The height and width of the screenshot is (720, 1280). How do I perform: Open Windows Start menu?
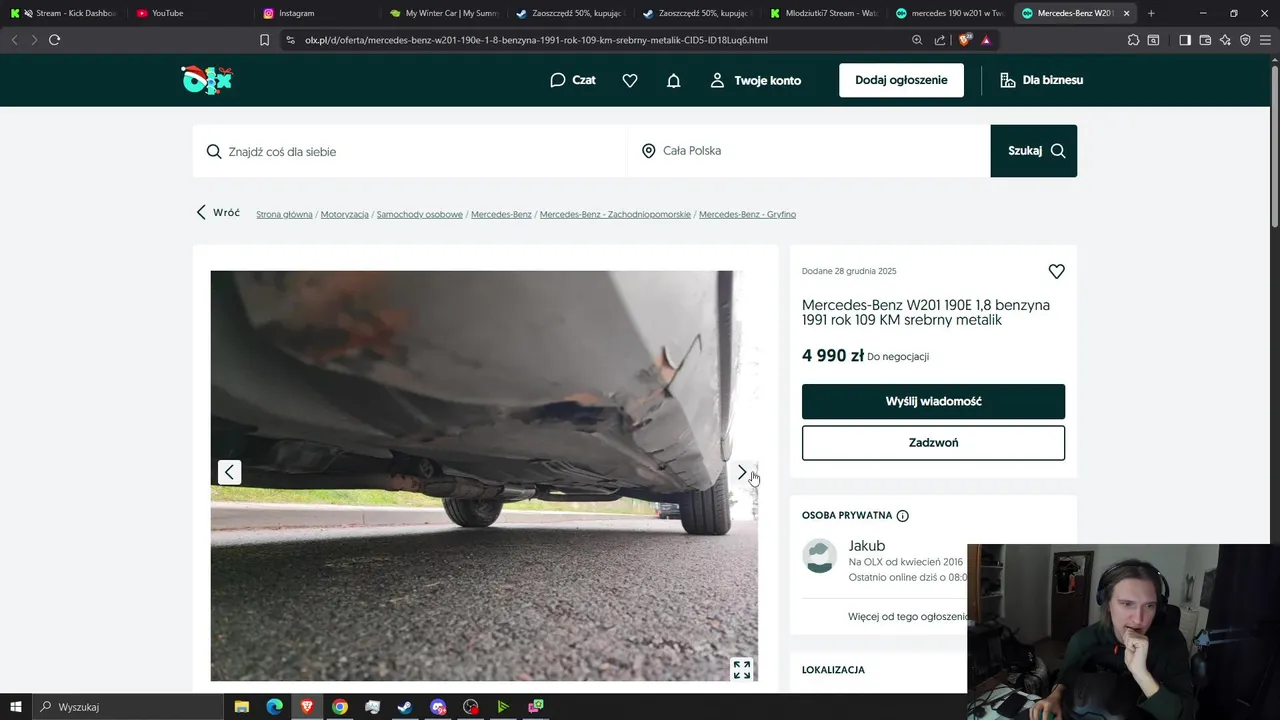tap(15, 707)
